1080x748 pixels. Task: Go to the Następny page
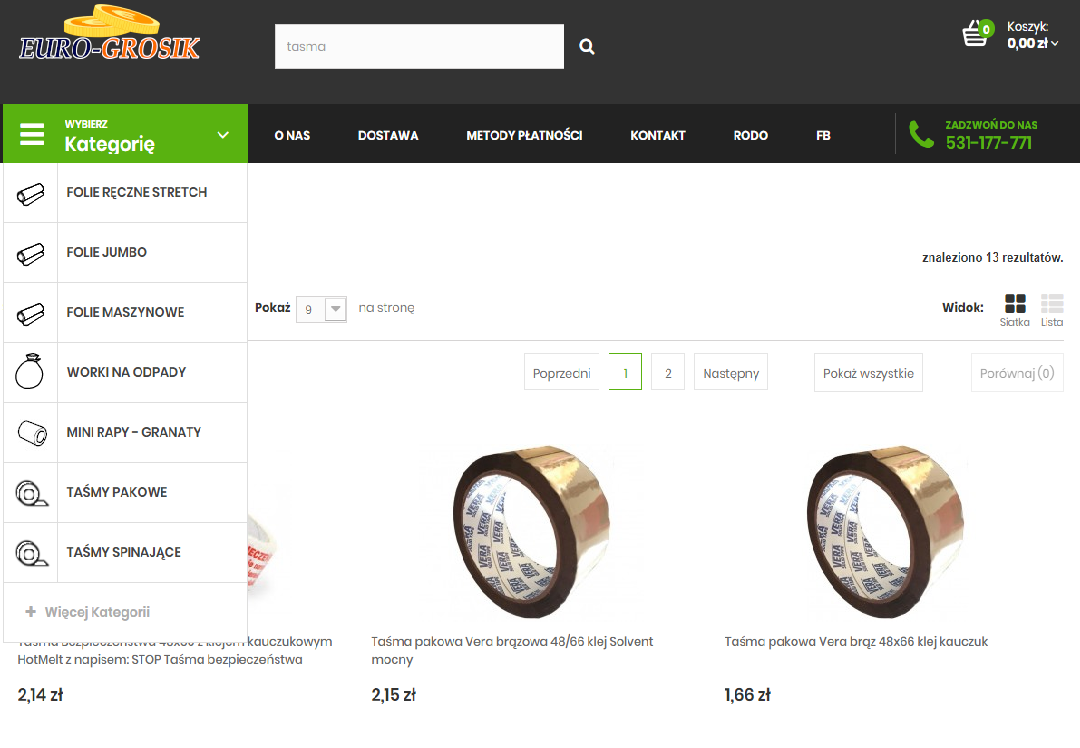[x=731, y=372]
